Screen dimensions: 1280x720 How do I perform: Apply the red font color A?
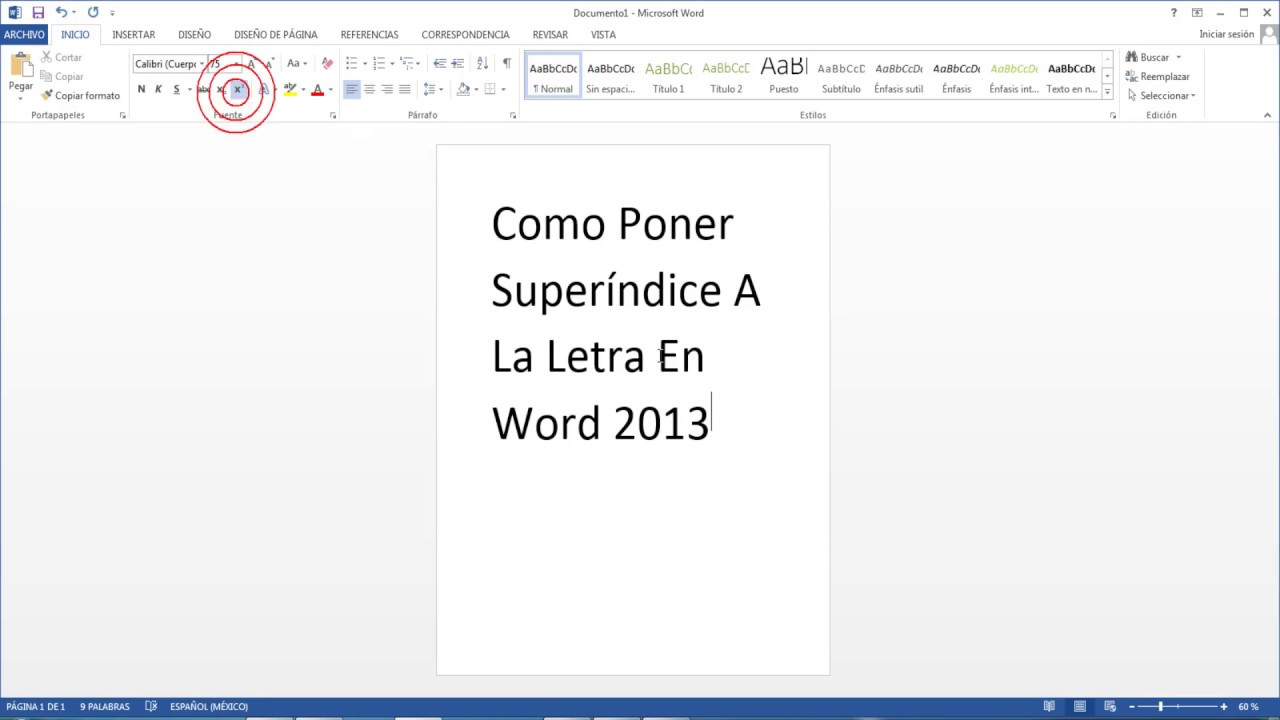pyautogui.click(x=318, y=90)
